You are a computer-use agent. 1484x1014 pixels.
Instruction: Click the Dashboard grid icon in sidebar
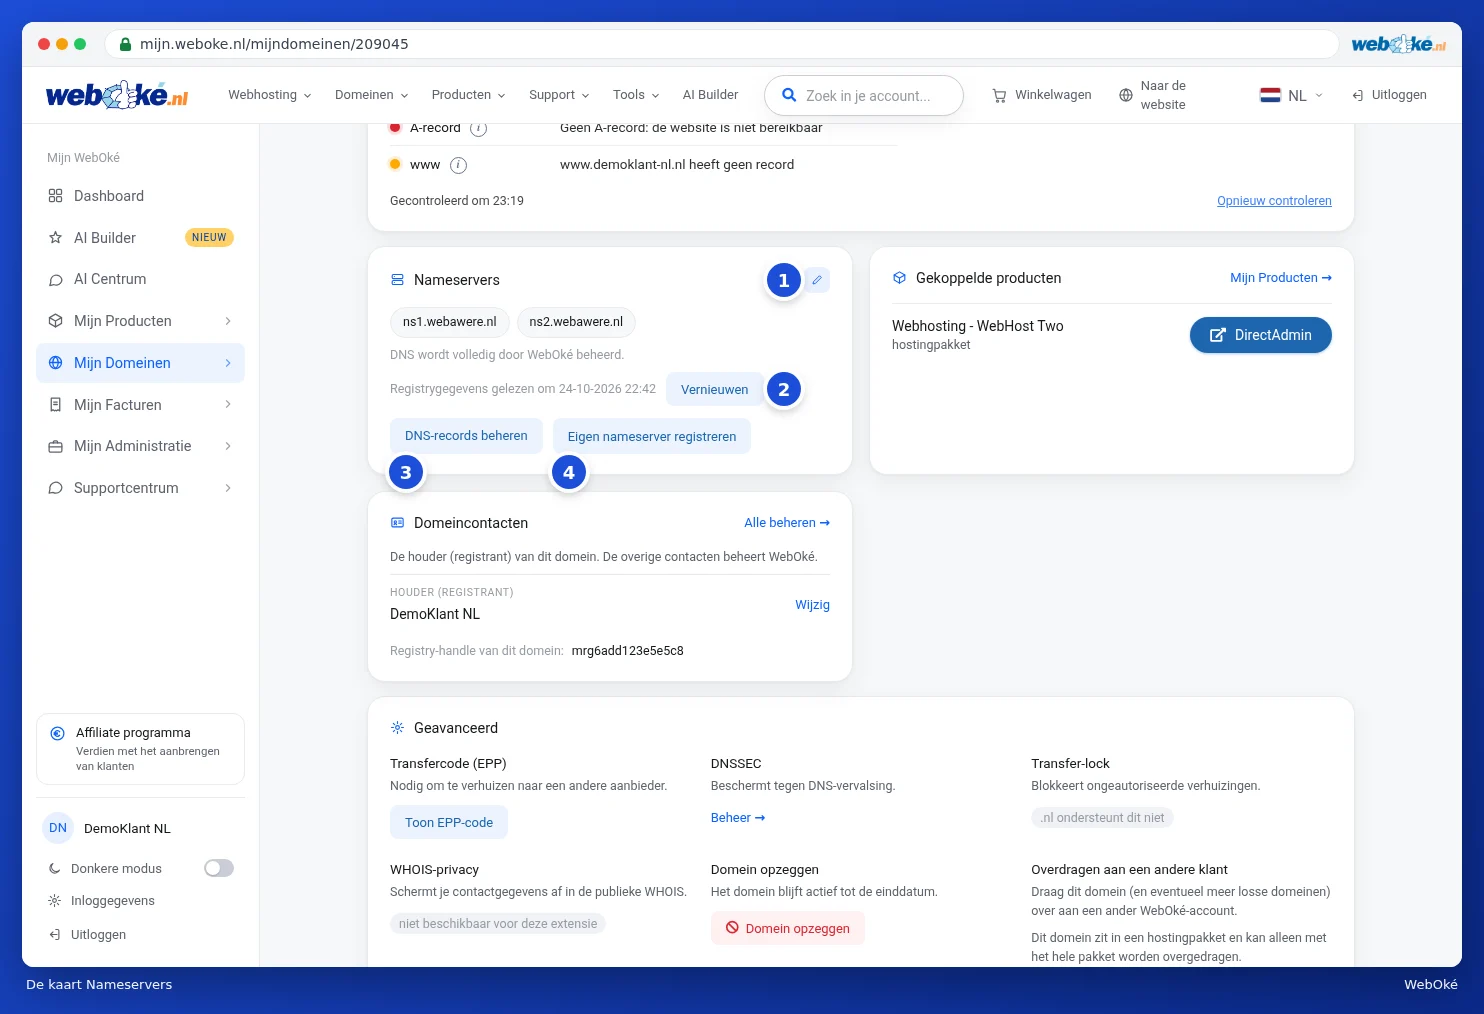pyautogui.click(x=55, y=196)
